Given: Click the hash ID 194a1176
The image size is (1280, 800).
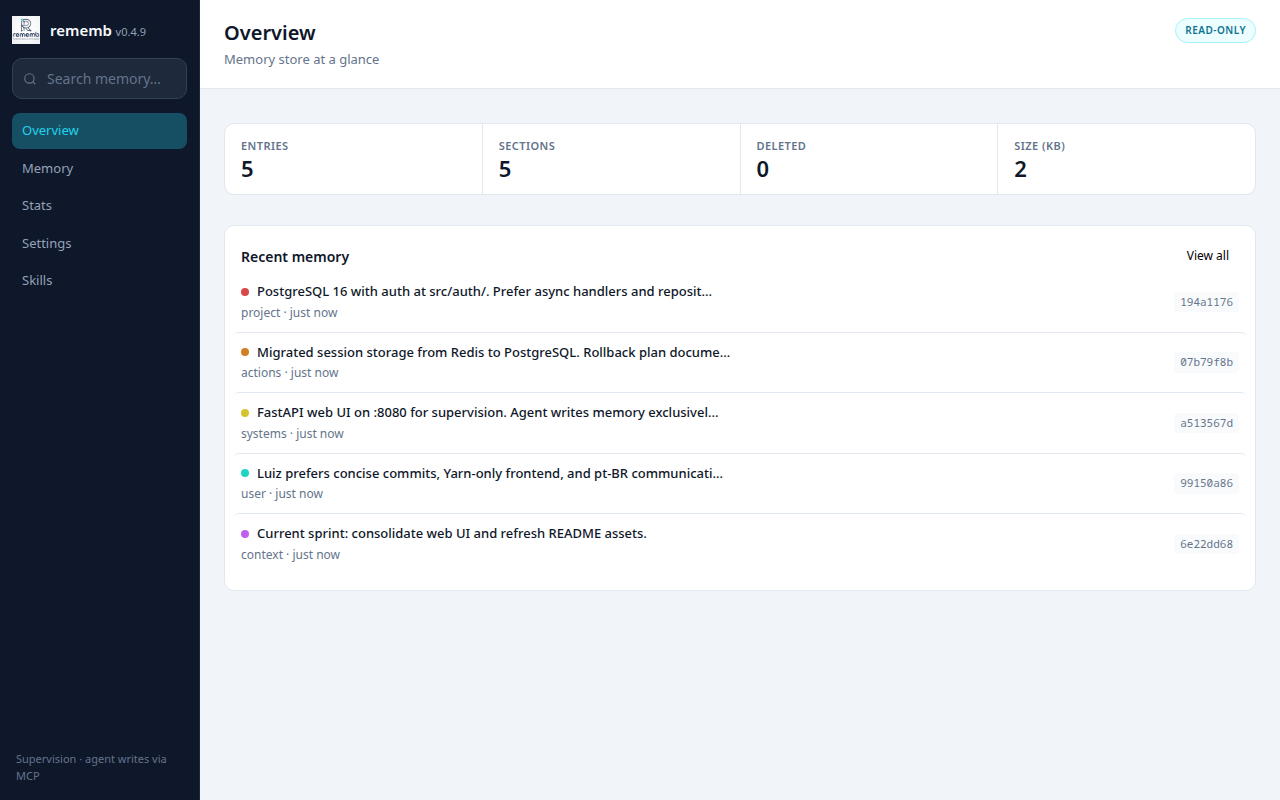Looking at the screenshot, I should click(1206, 302).
